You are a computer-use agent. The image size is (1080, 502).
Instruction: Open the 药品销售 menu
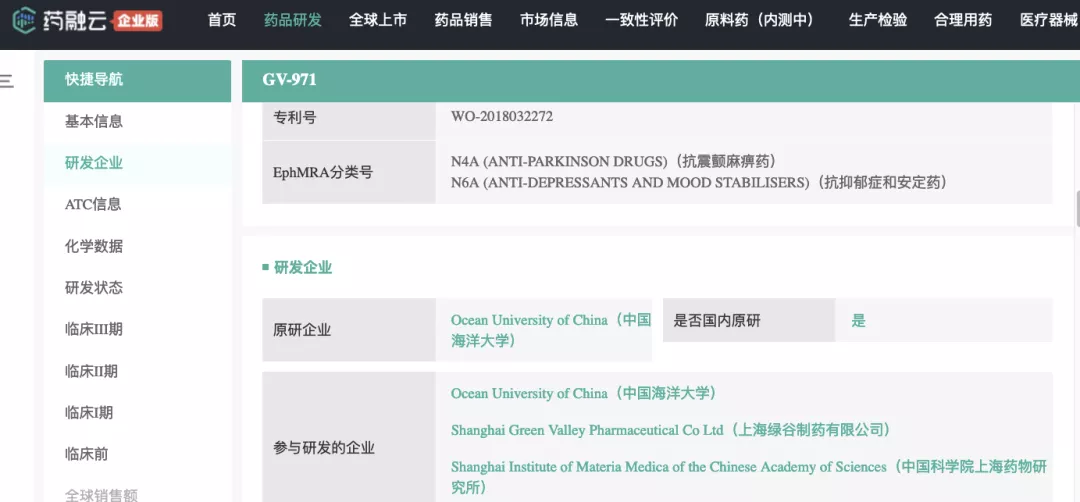(x=464, y=20)
